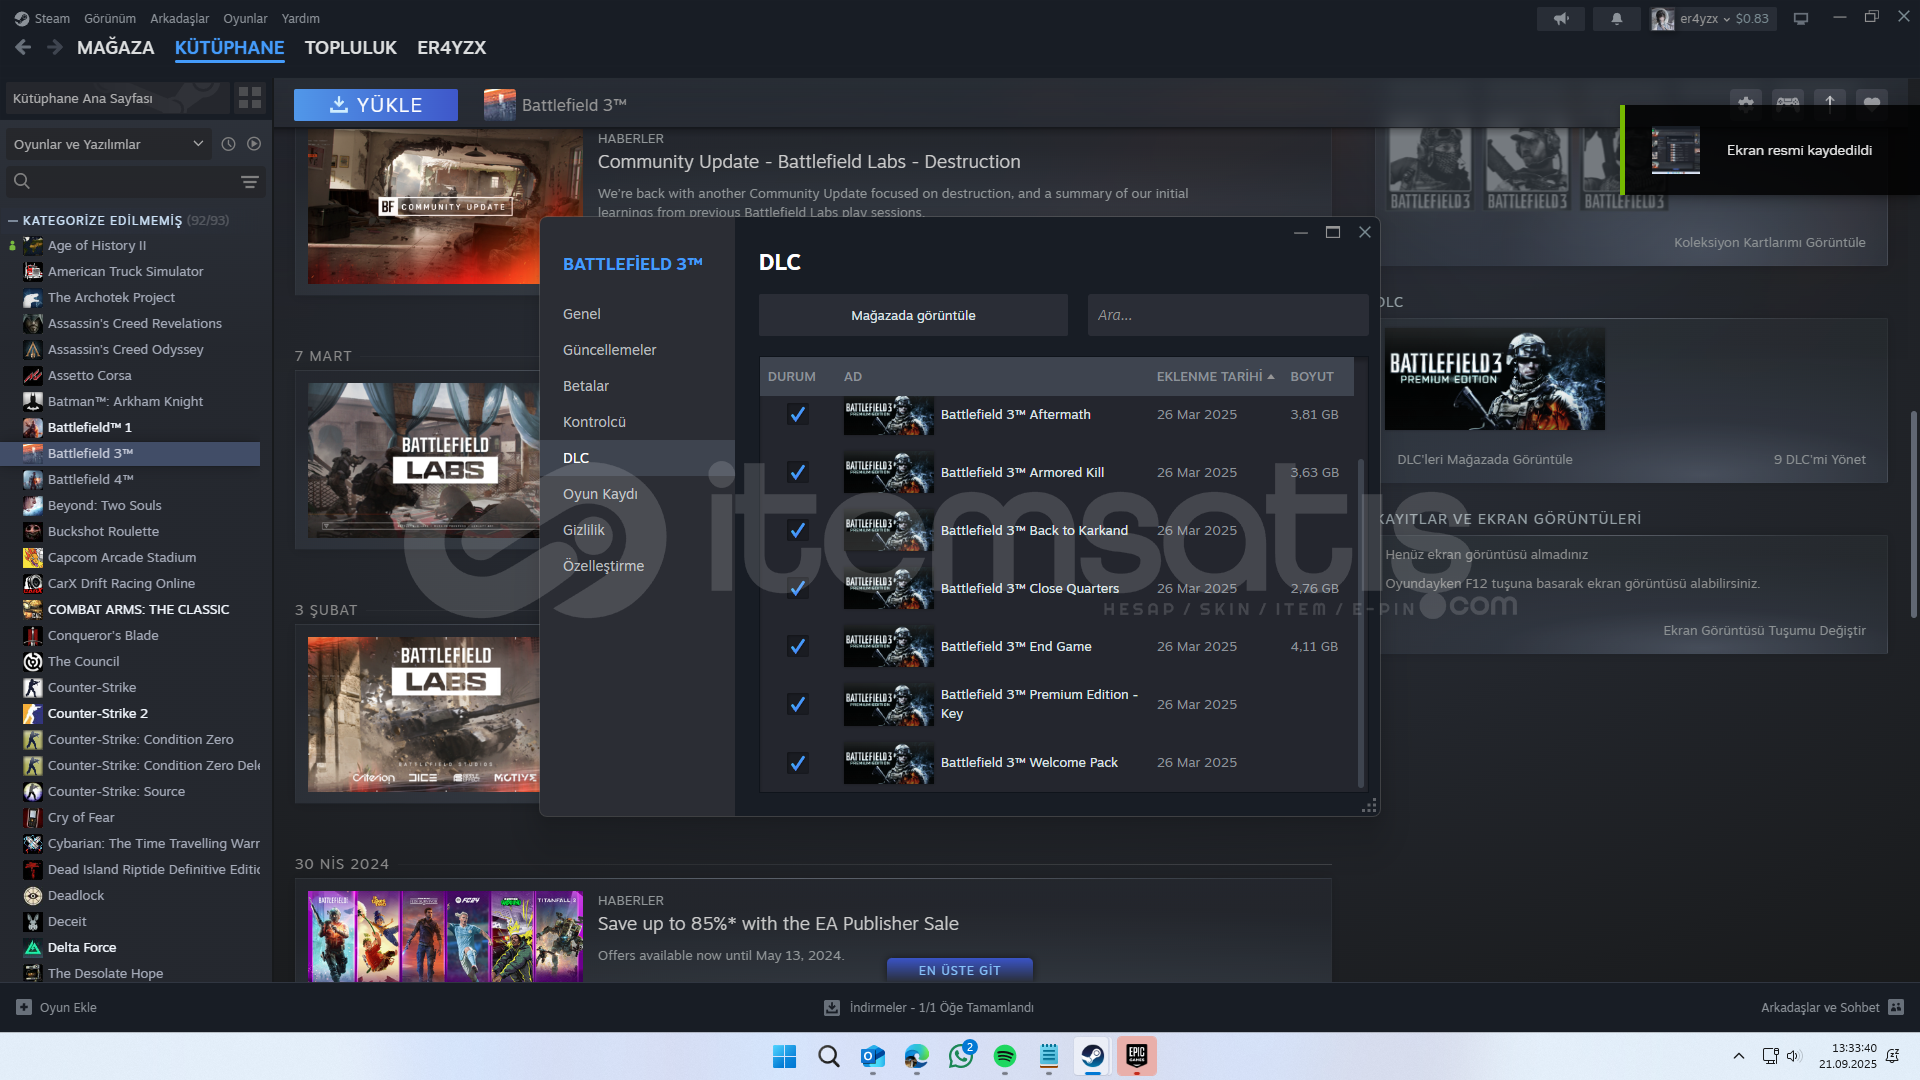Viewport: 1920px width, 1080px height.
Task: Click the Steam announcements megaphone icon
Action: (1560, 18)
